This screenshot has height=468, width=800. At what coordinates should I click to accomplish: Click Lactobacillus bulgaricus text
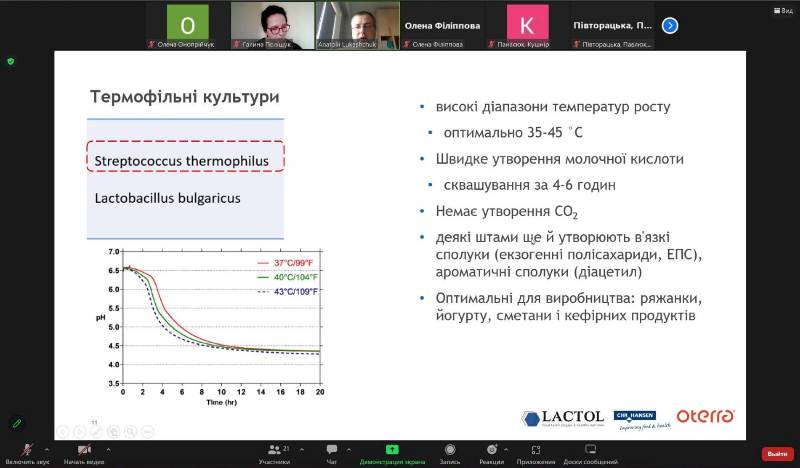[x=167, y=198]
